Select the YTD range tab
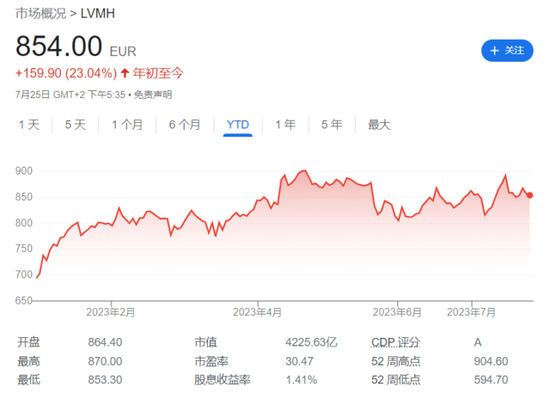 click(x=238, y=125)
